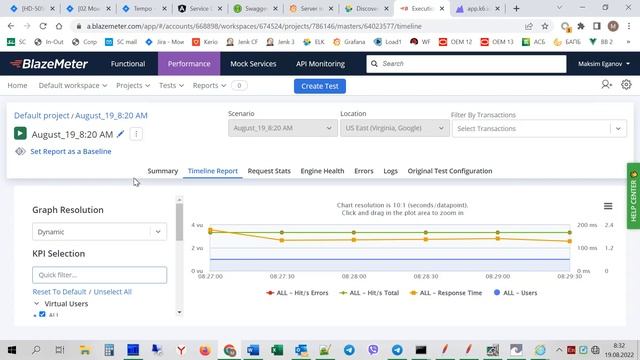Viewport: 640px width, 360px height.
Task: Open the API Monitoring section
Action: (x=320, y=64)
